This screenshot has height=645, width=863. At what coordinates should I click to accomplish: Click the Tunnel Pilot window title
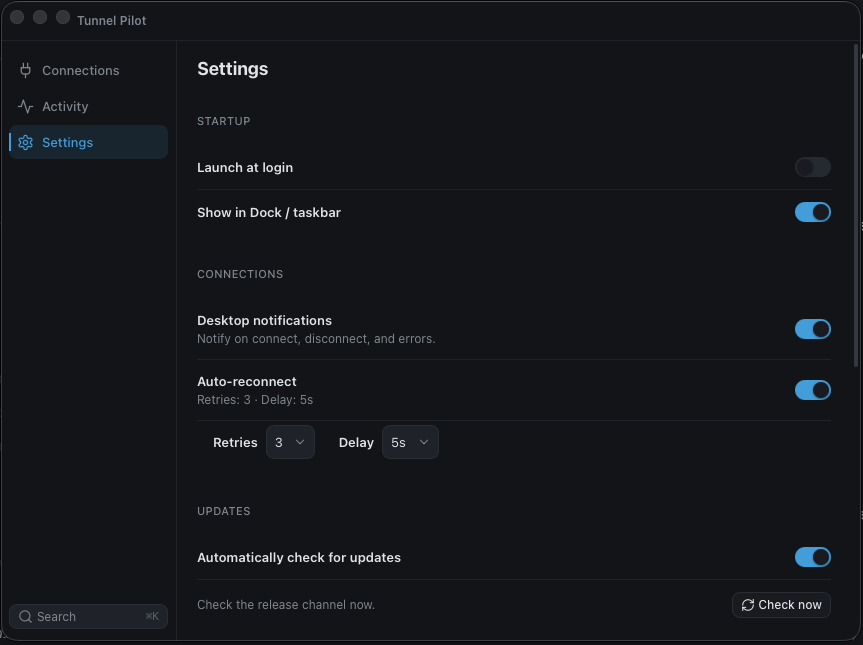tap(111, 20)
